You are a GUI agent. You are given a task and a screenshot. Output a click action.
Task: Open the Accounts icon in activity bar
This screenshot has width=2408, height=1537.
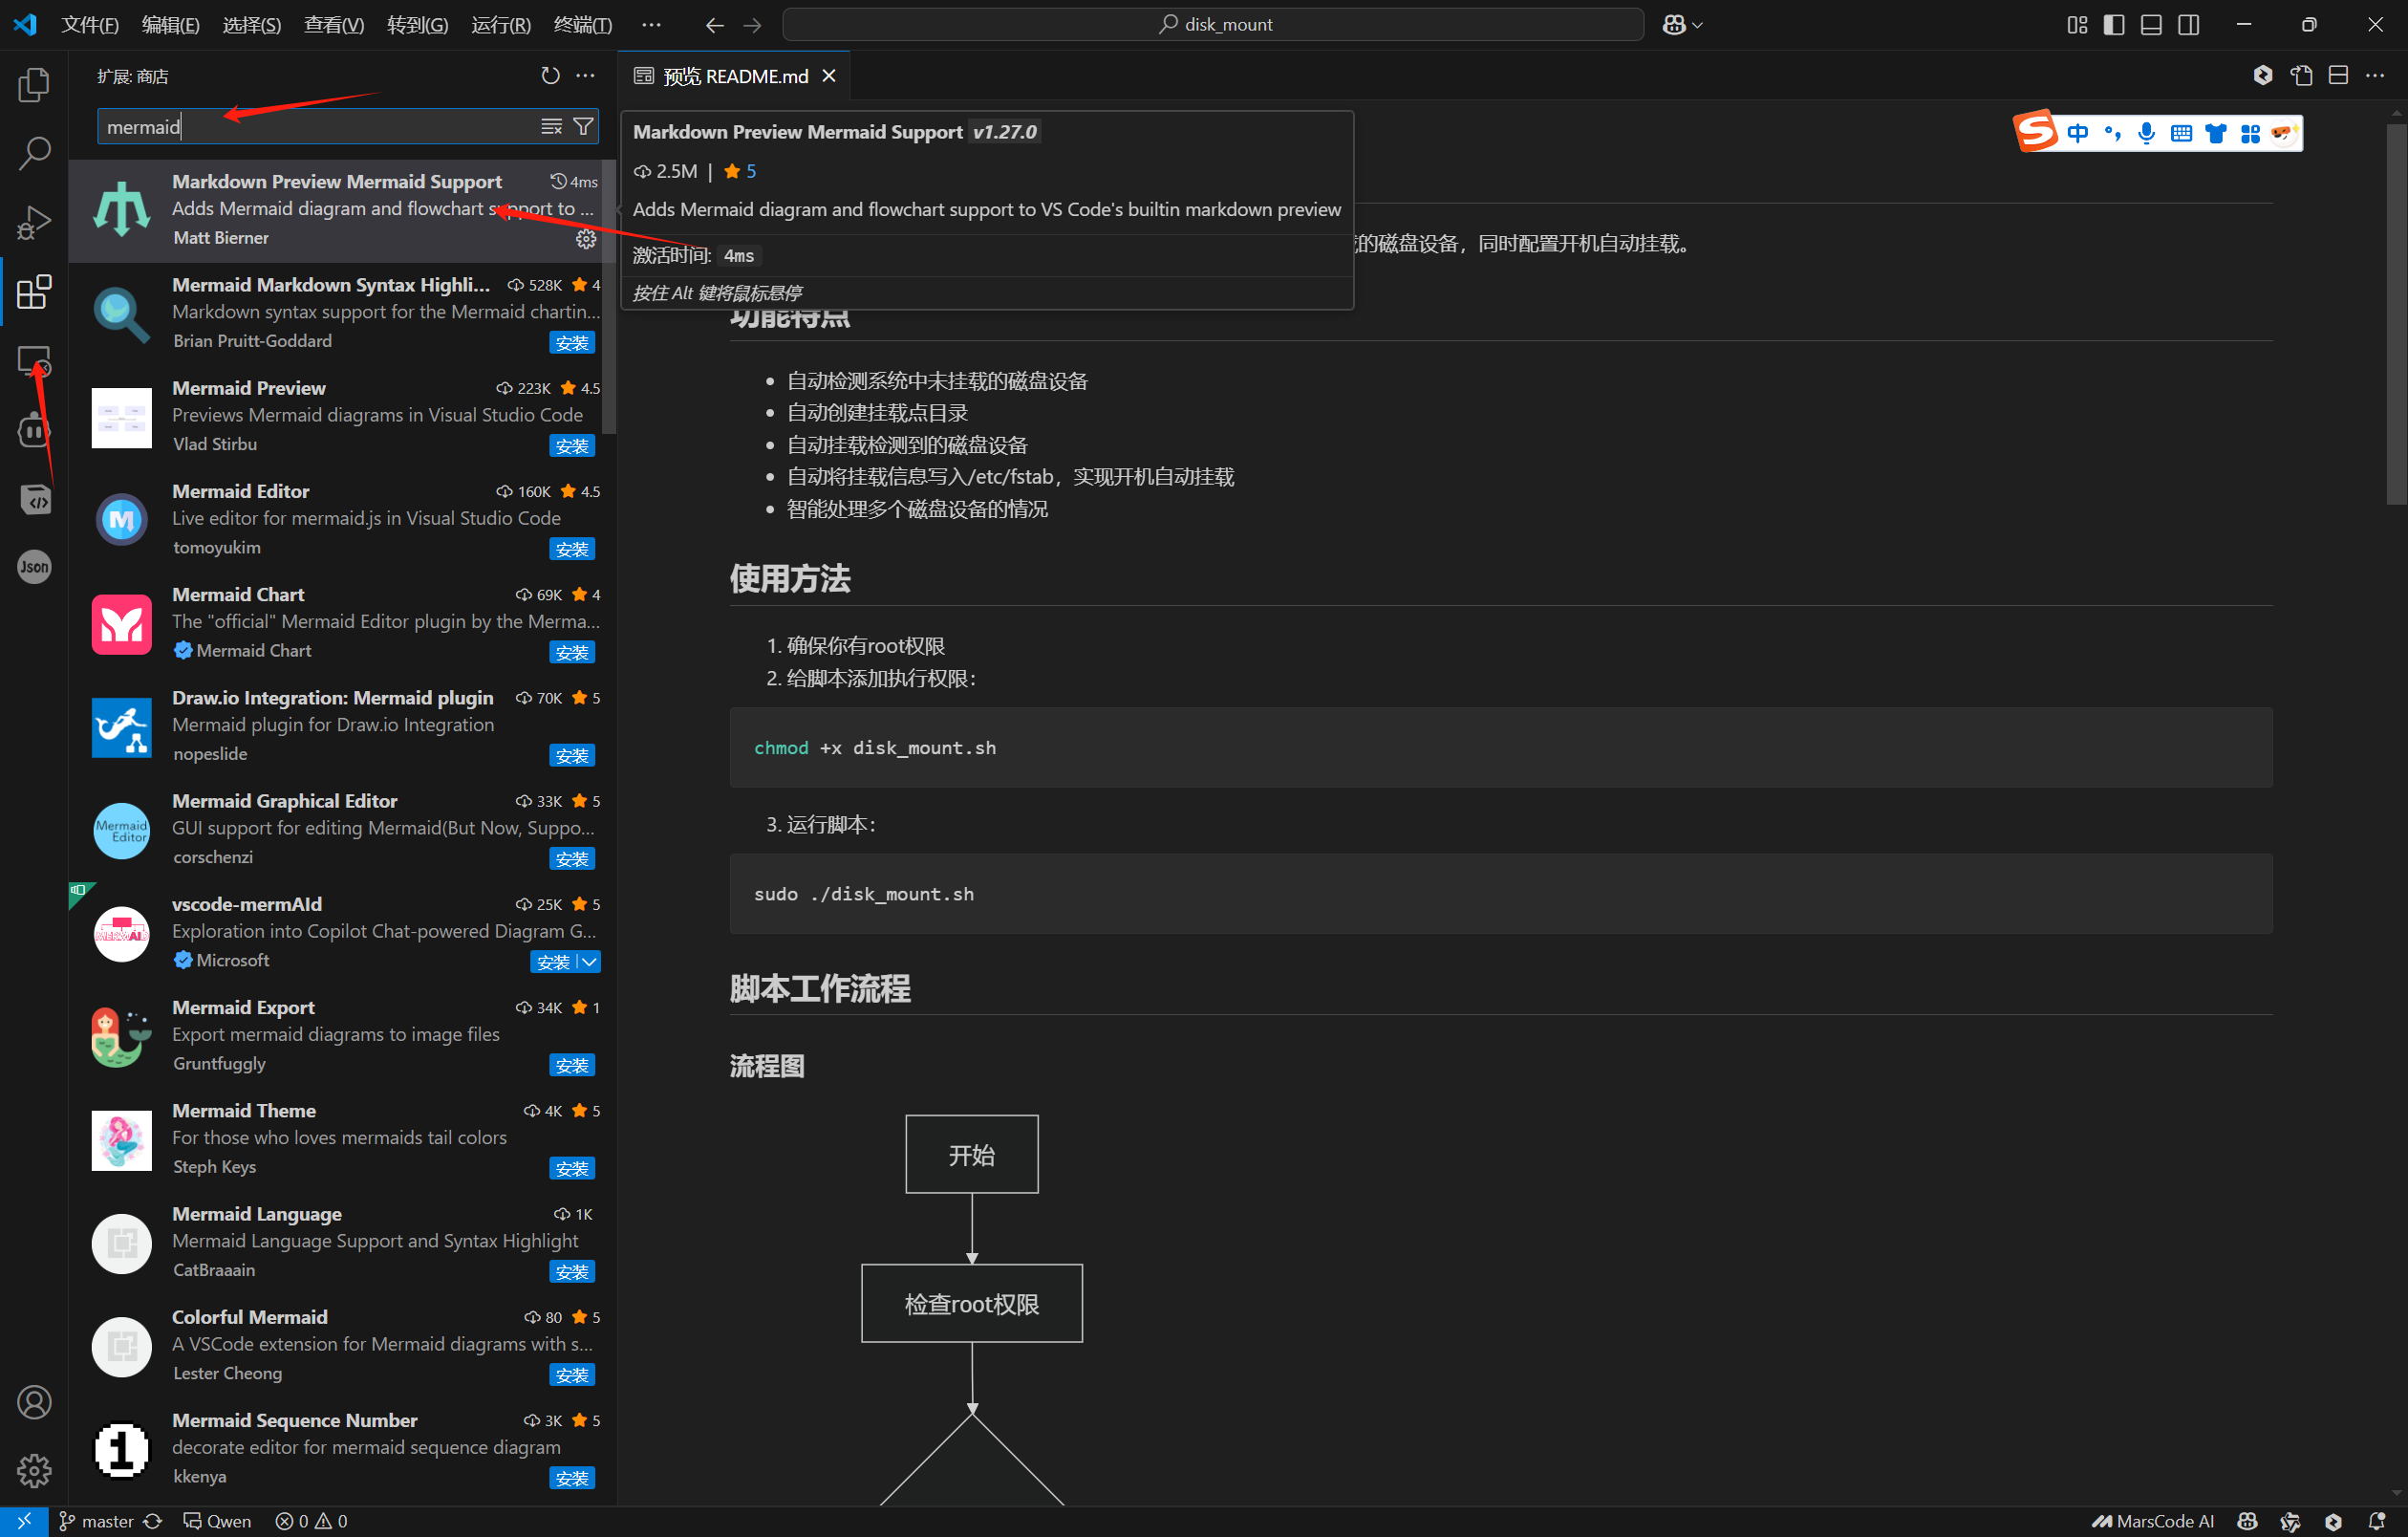[34, 1402]
